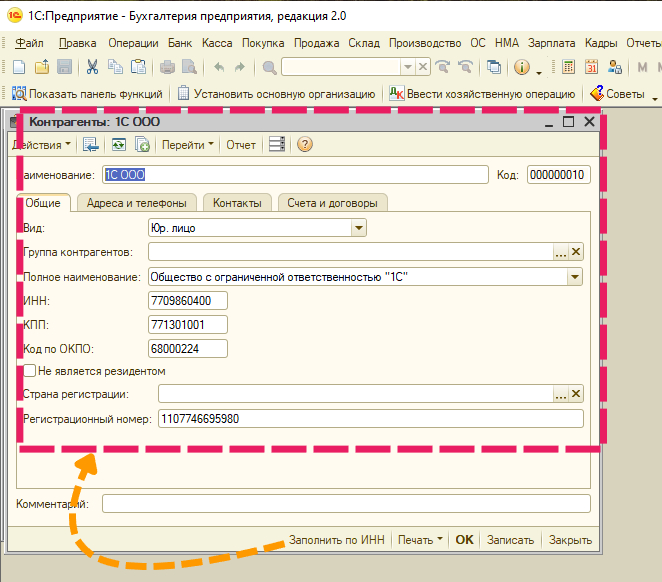Click the Print printer icon

pyautogui.click(x=167, y=67)
